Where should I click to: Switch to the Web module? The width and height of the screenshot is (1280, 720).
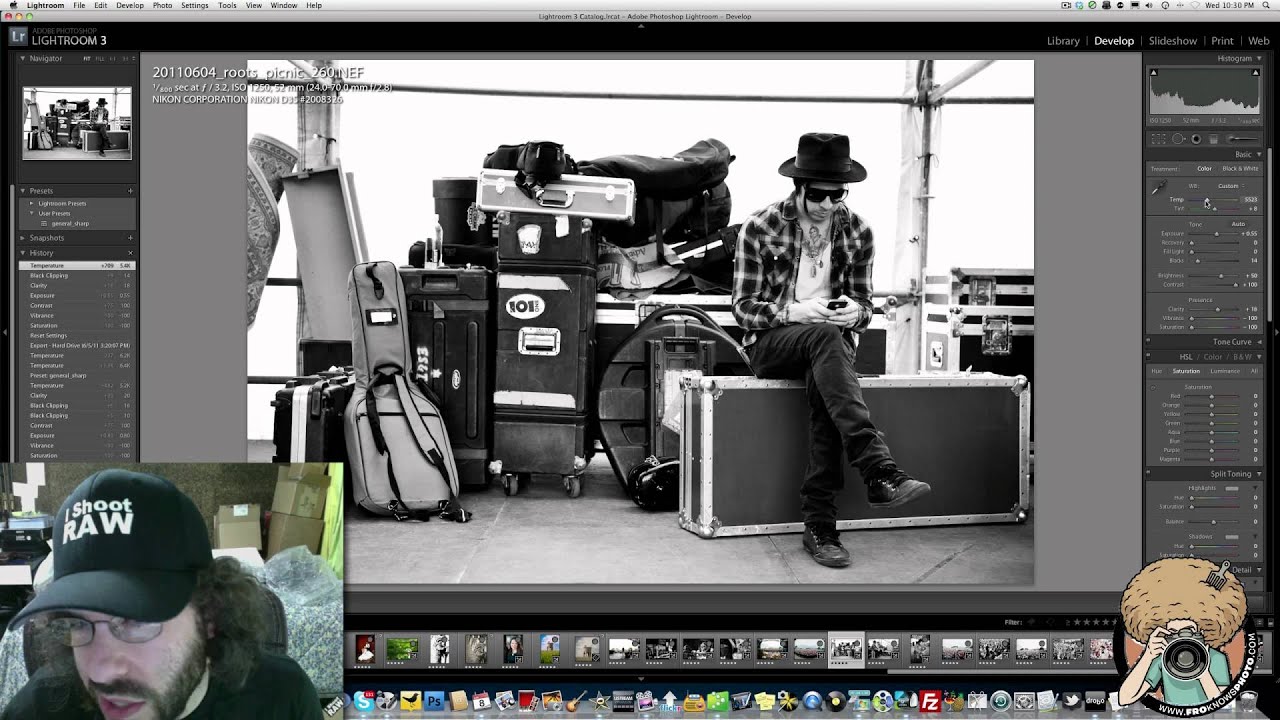click(x=1258, y=41)
